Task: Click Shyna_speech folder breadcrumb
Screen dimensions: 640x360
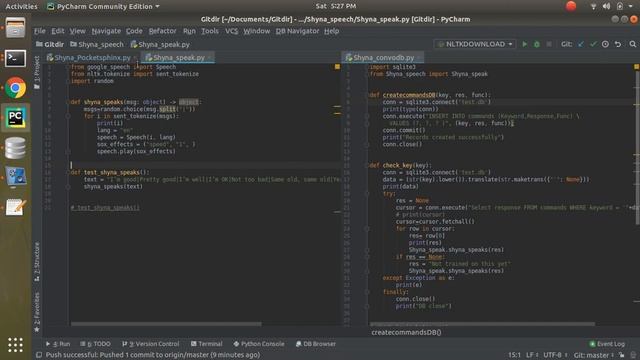Action: click(x=97, y=44)
